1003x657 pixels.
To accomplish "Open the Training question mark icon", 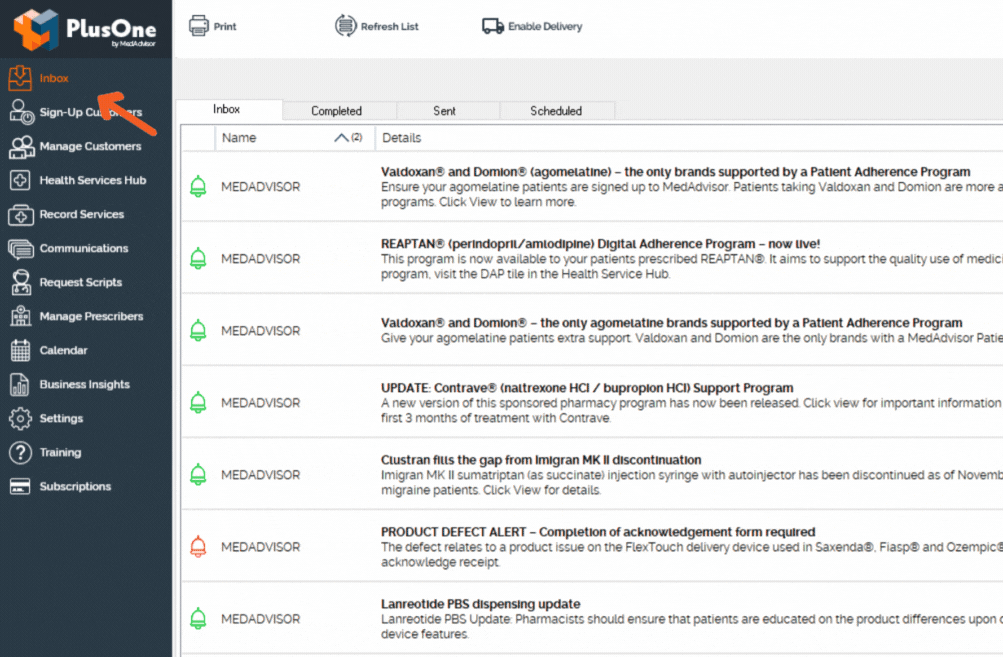I will [x=20, y=453].
